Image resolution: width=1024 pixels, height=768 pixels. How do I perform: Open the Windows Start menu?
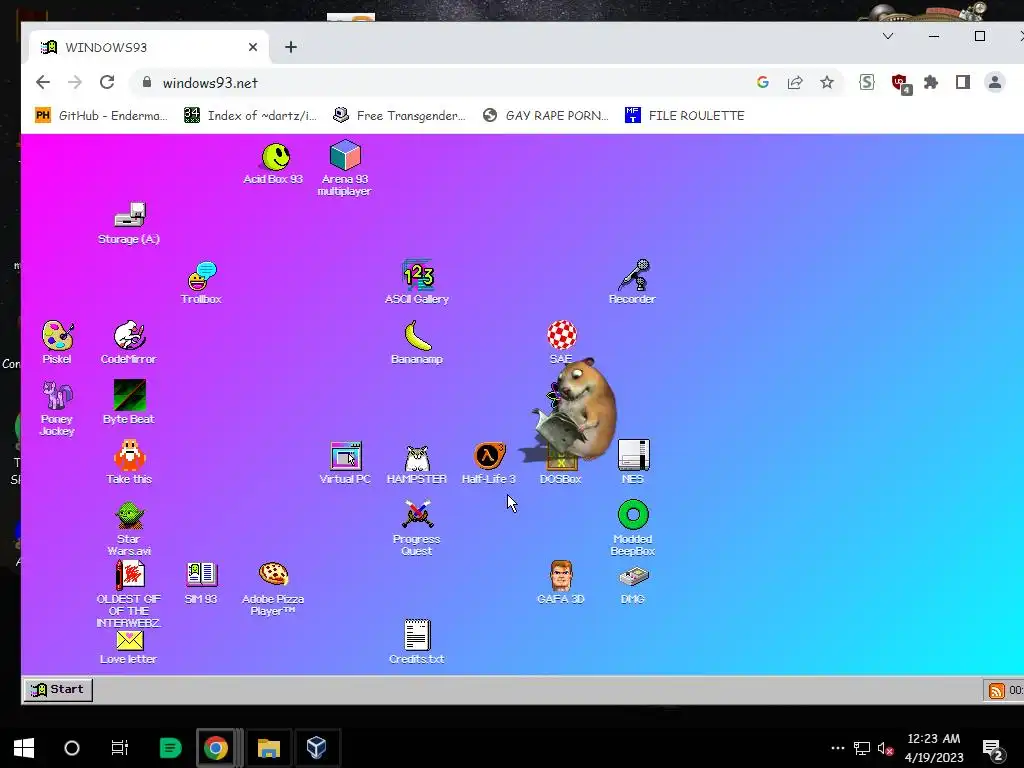click(24, 748)
